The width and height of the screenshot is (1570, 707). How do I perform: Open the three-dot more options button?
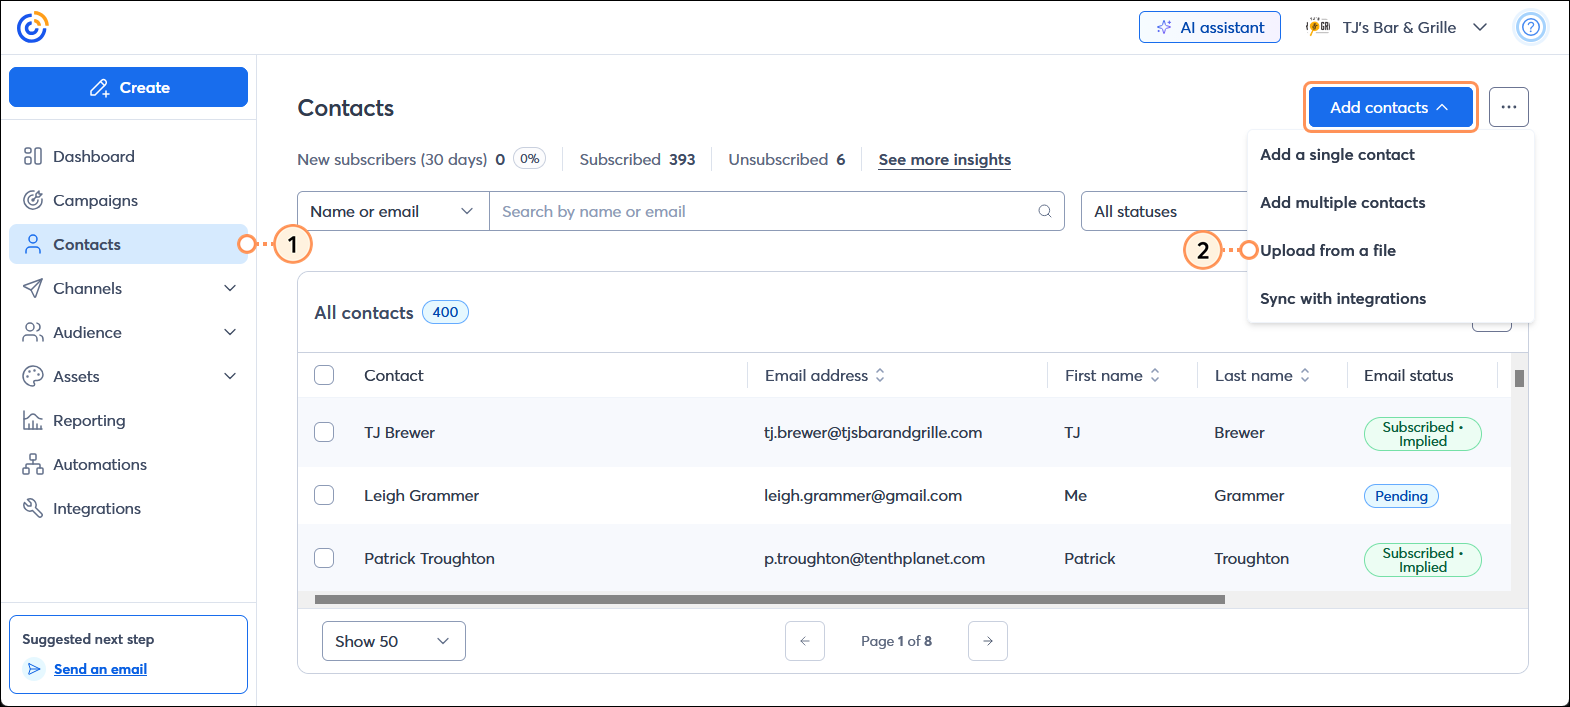pyautogui.click(x=1508, y=107)
